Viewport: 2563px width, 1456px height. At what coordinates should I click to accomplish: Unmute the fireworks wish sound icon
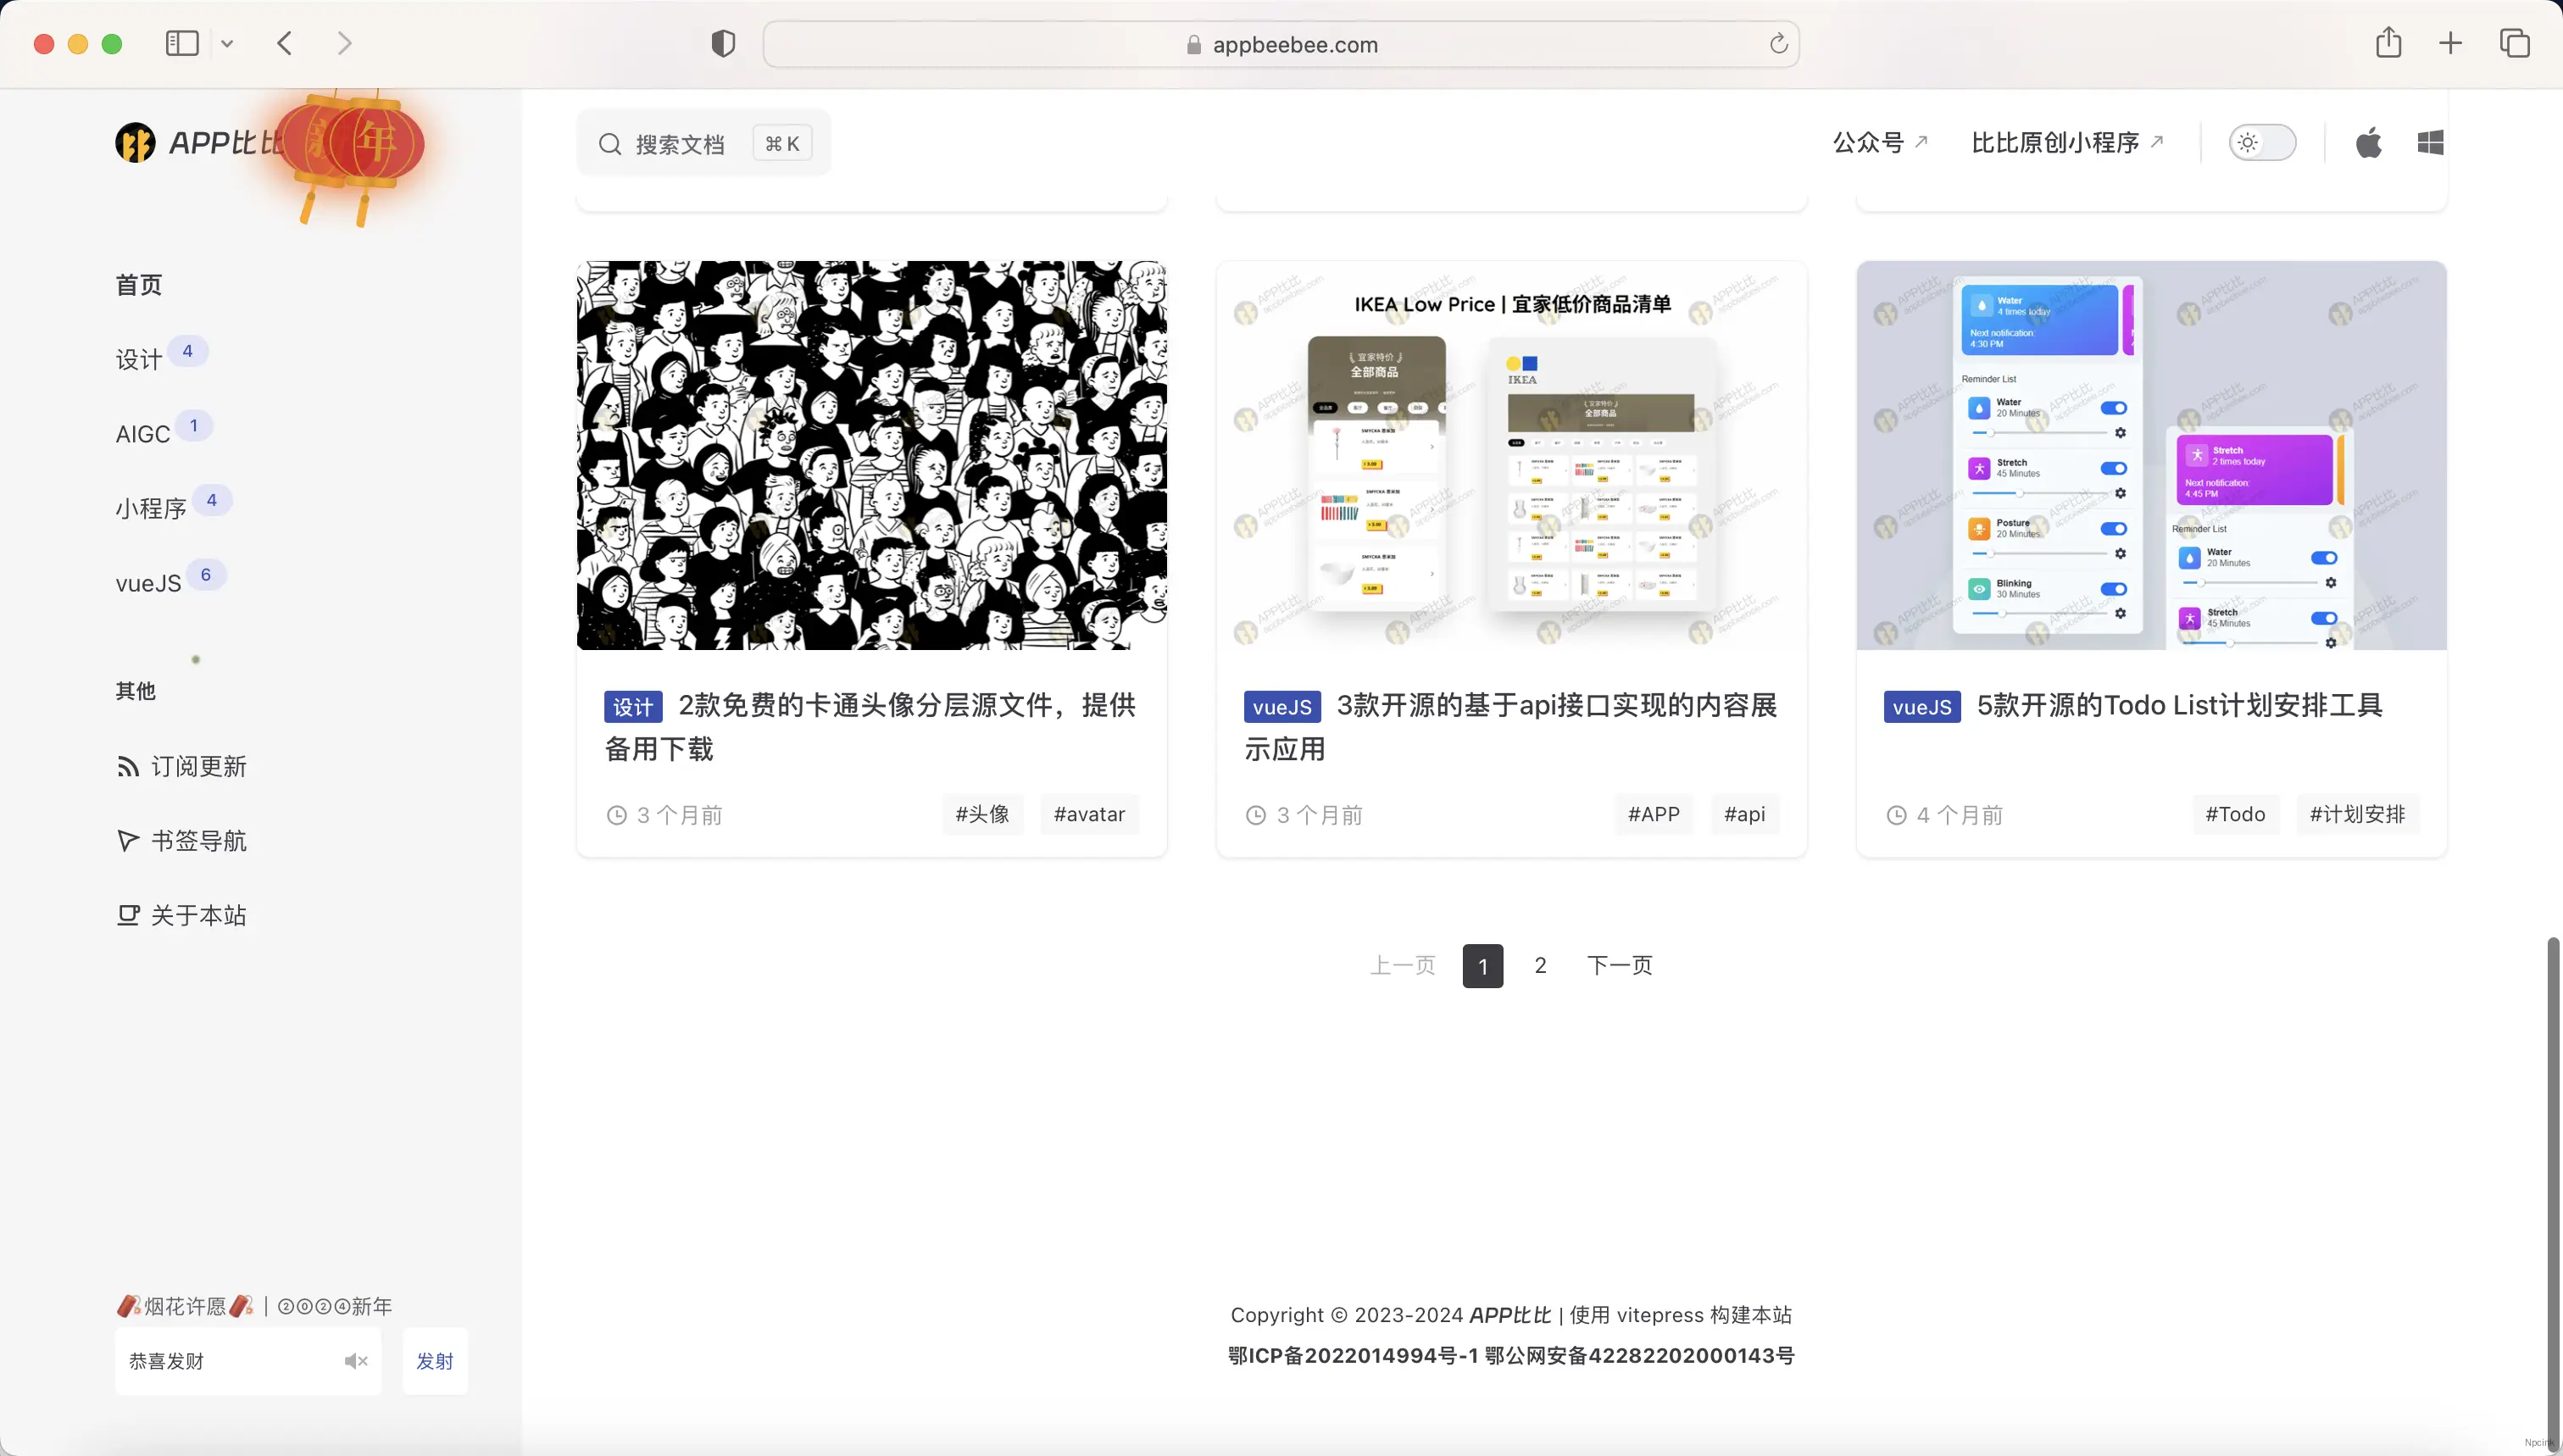(x=356, y=1360)
